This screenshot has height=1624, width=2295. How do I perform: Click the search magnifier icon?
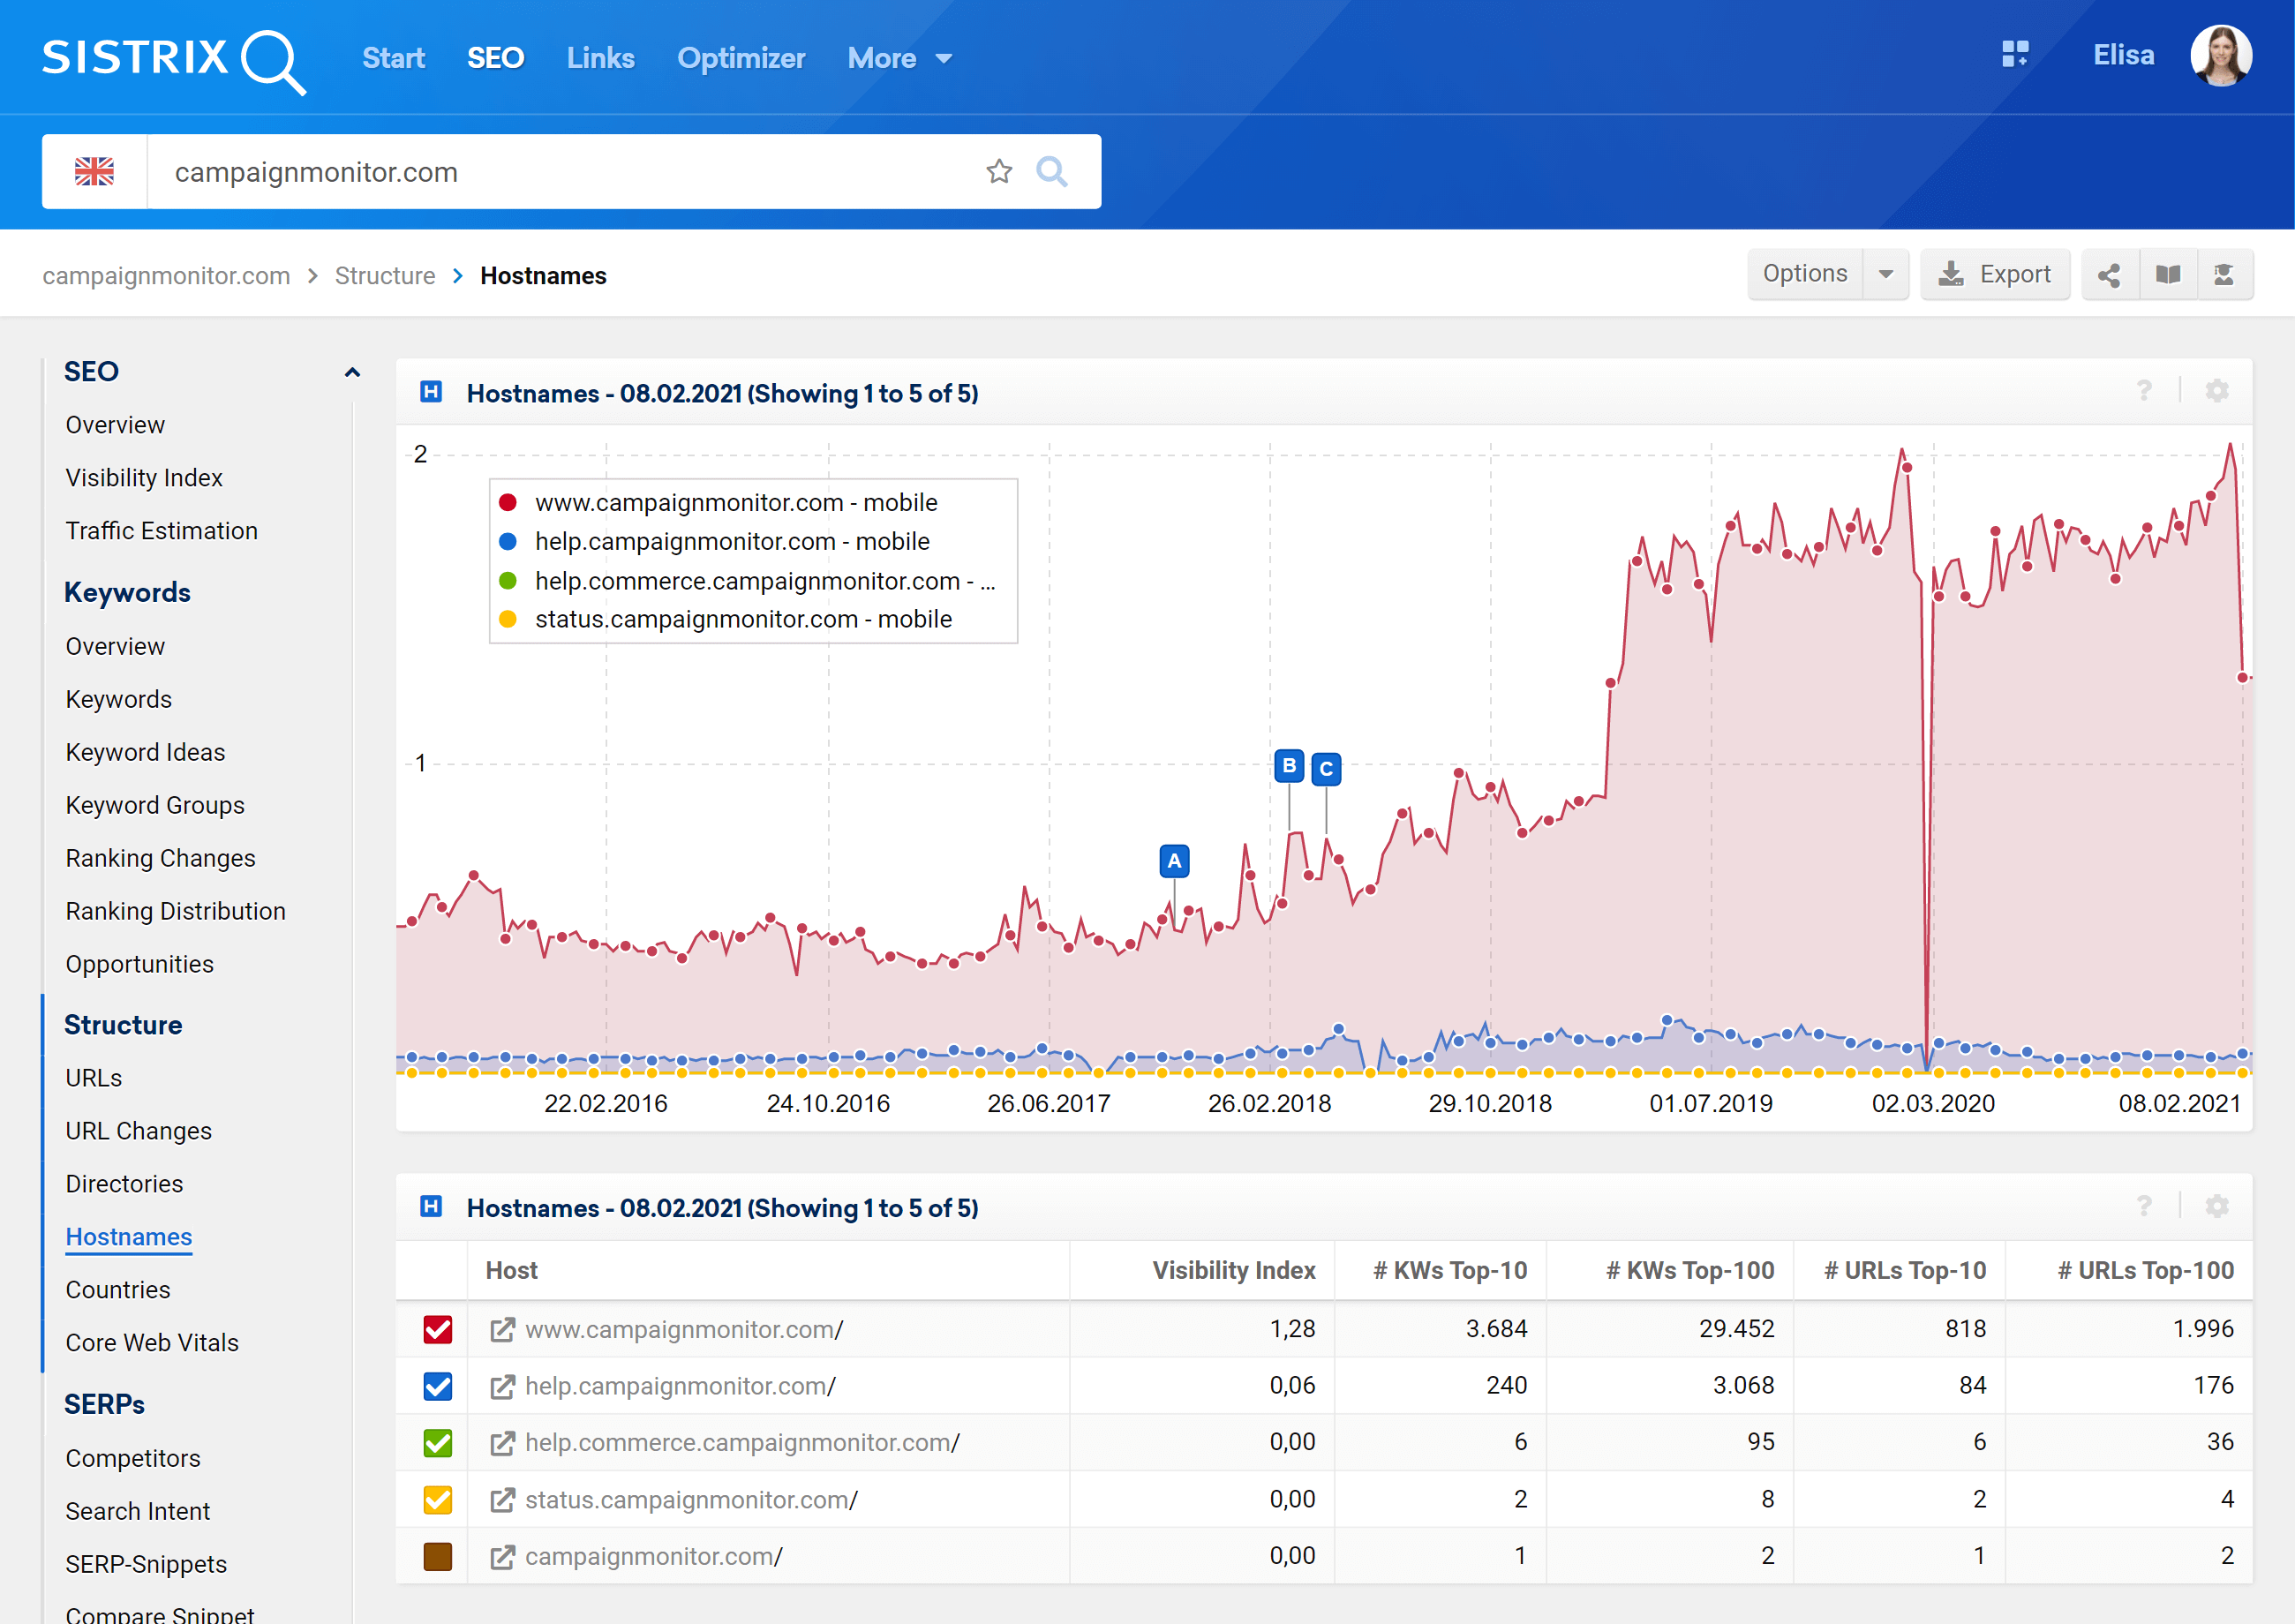coord(1051,172)
